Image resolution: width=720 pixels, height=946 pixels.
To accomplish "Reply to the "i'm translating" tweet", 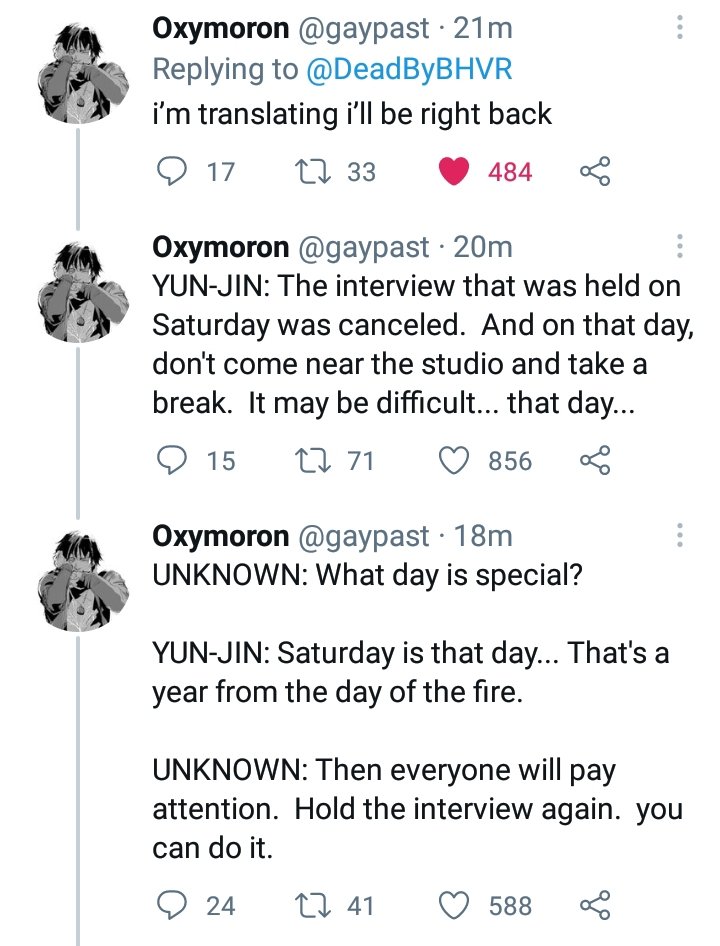I will coord(176,172).
